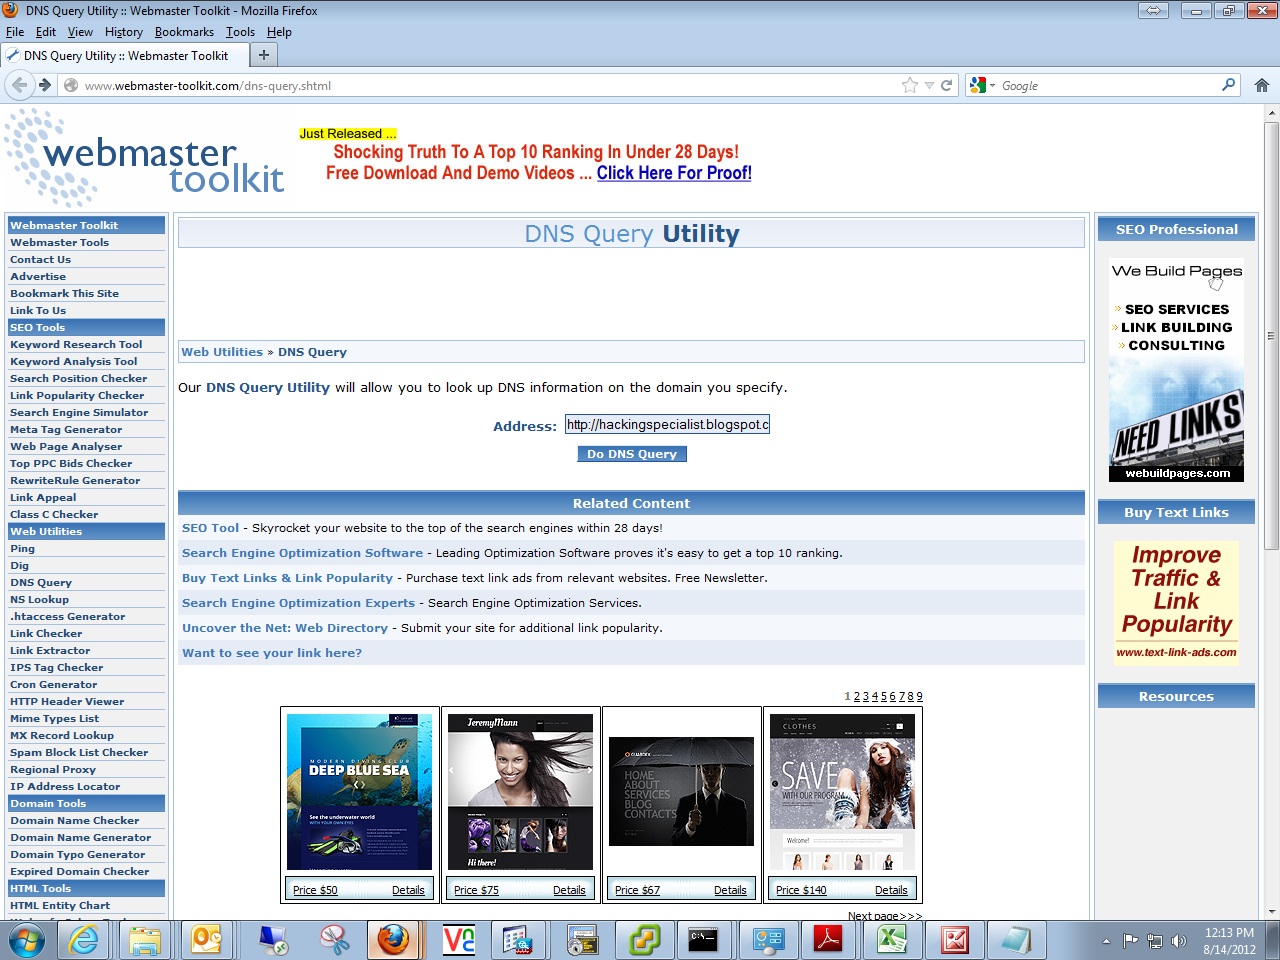
Task: Click the Search Engine Optimization Software link
Action: coord(302,553)
